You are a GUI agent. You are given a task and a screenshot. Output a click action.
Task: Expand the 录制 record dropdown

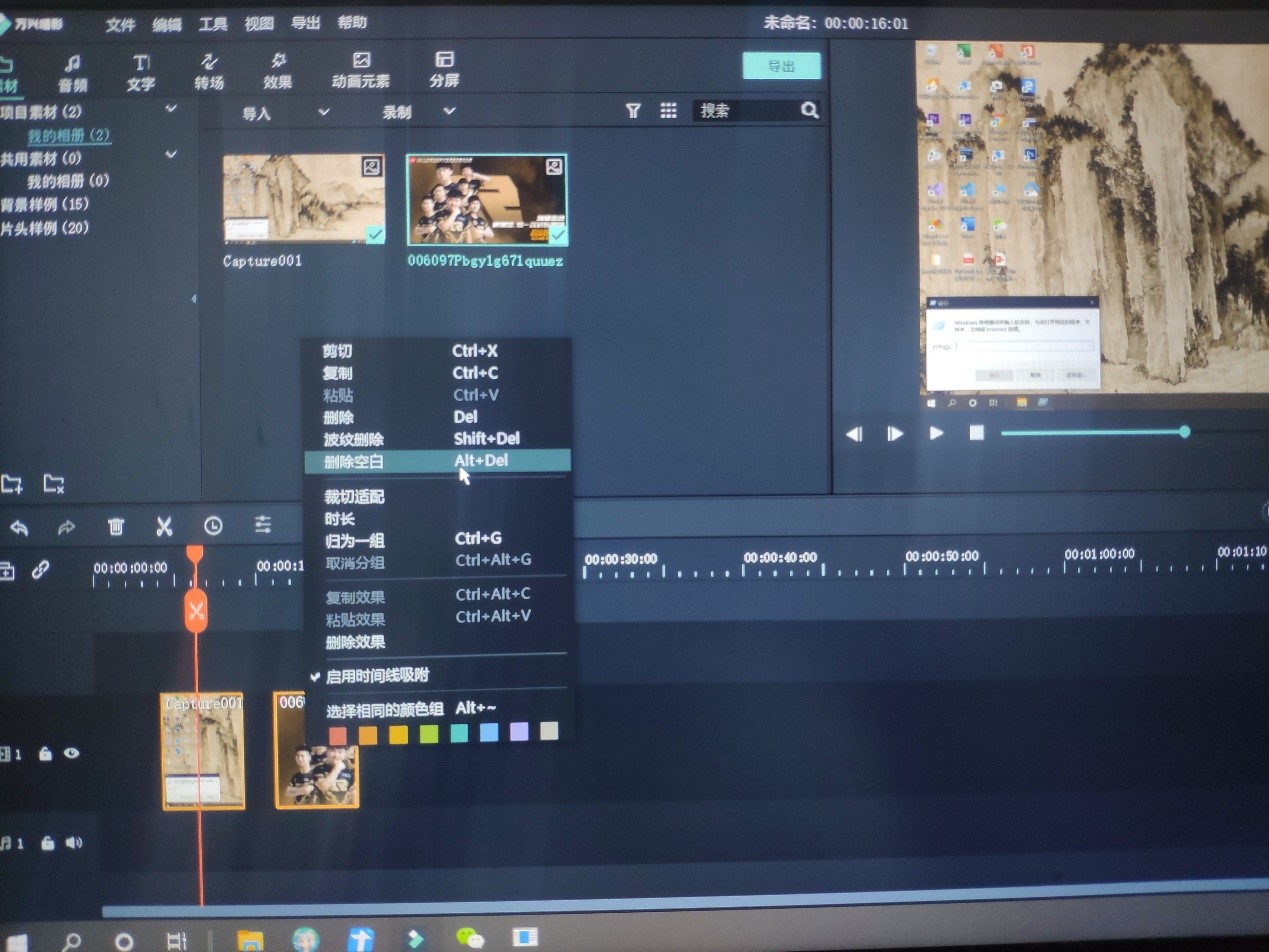[449, 112]
